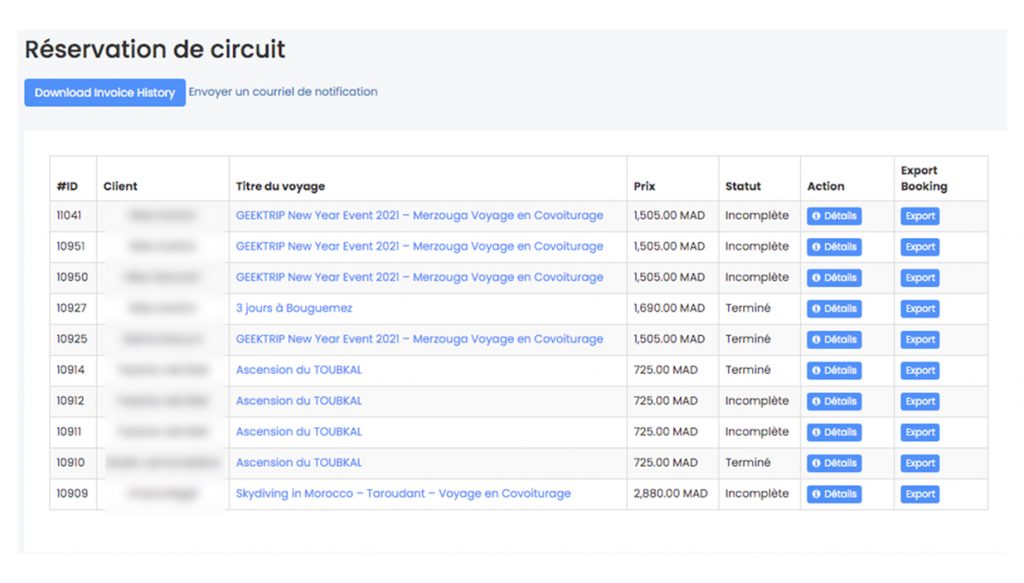1024x583 pixels.
Task: Open Ascension du TOUBKAL link for booking 10914
Action: (x=299, y=370)
